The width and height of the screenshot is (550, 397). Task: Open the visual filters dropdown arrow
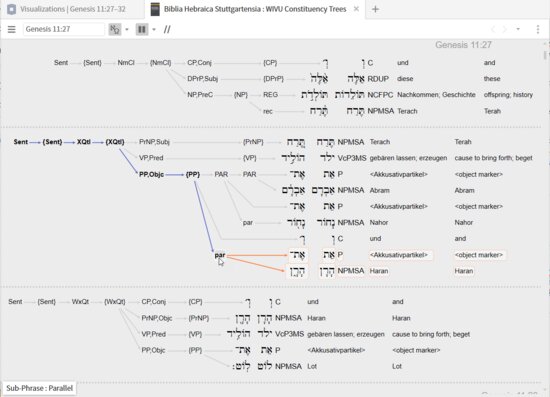click(127, 29)
